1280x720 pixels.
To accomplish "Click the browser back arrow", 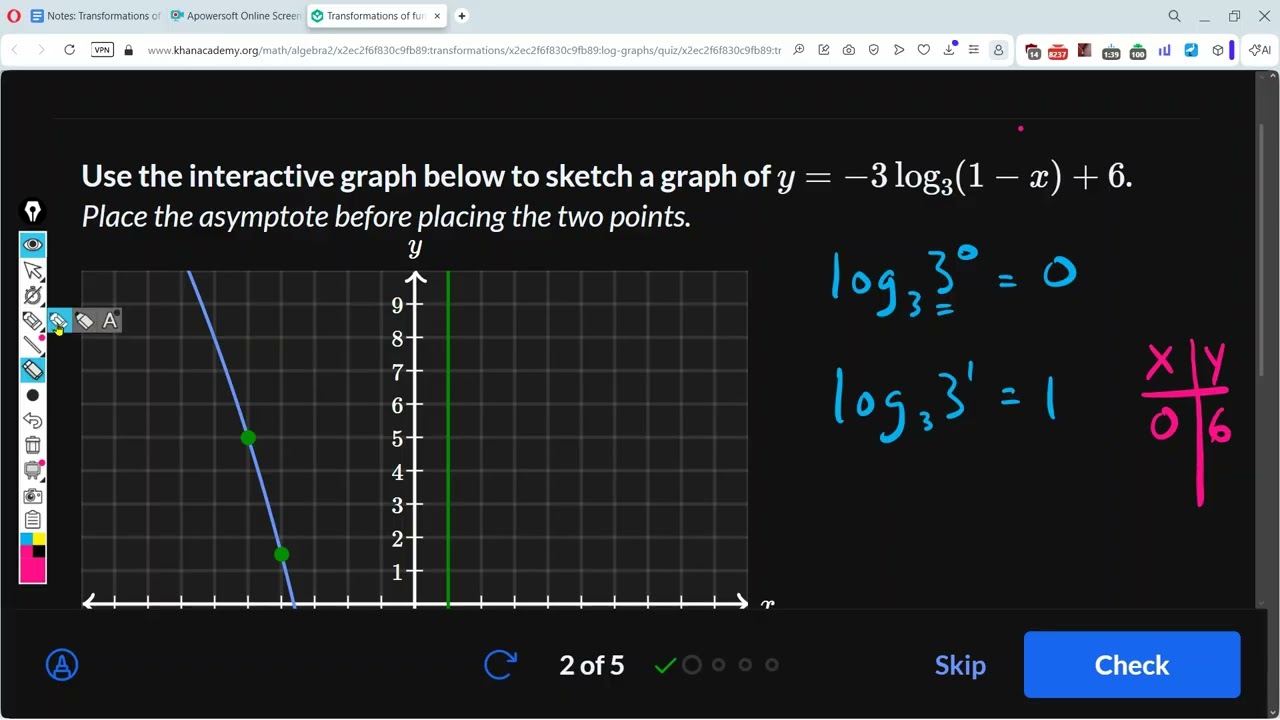I will [15, 50].
